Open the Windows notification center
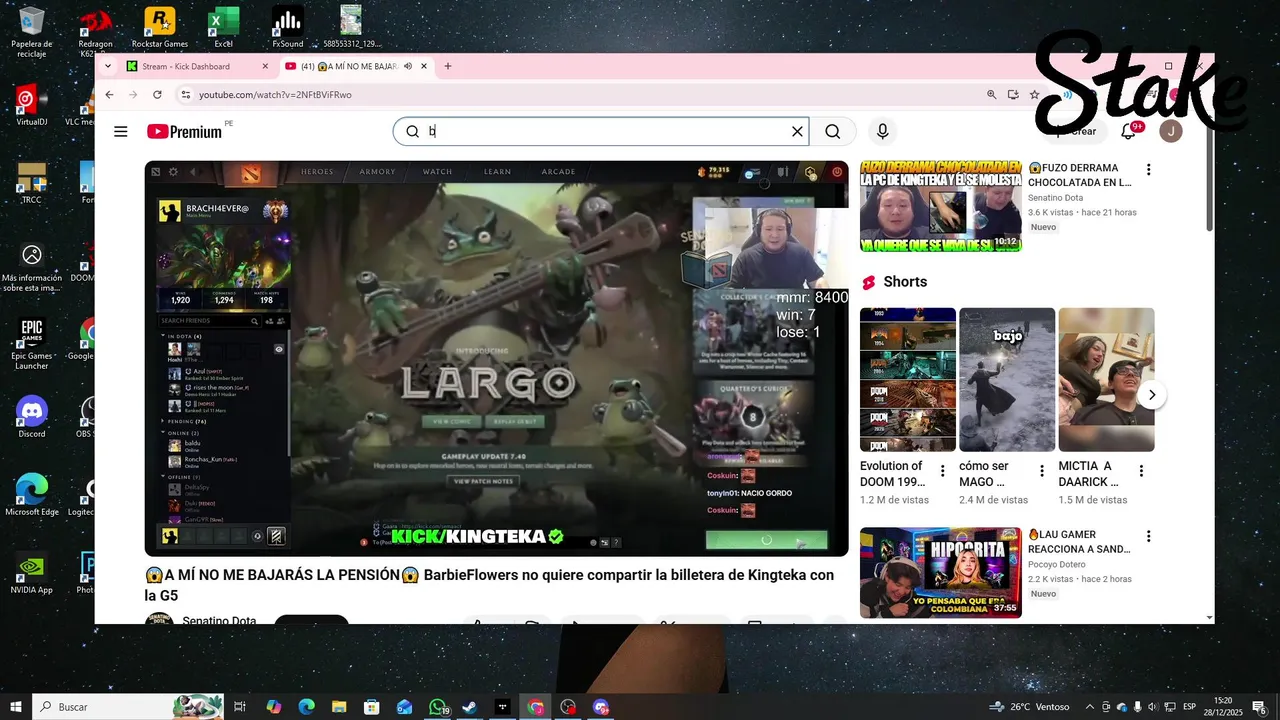Screen dimensions: 1280x720 [x=1260, y=707]
